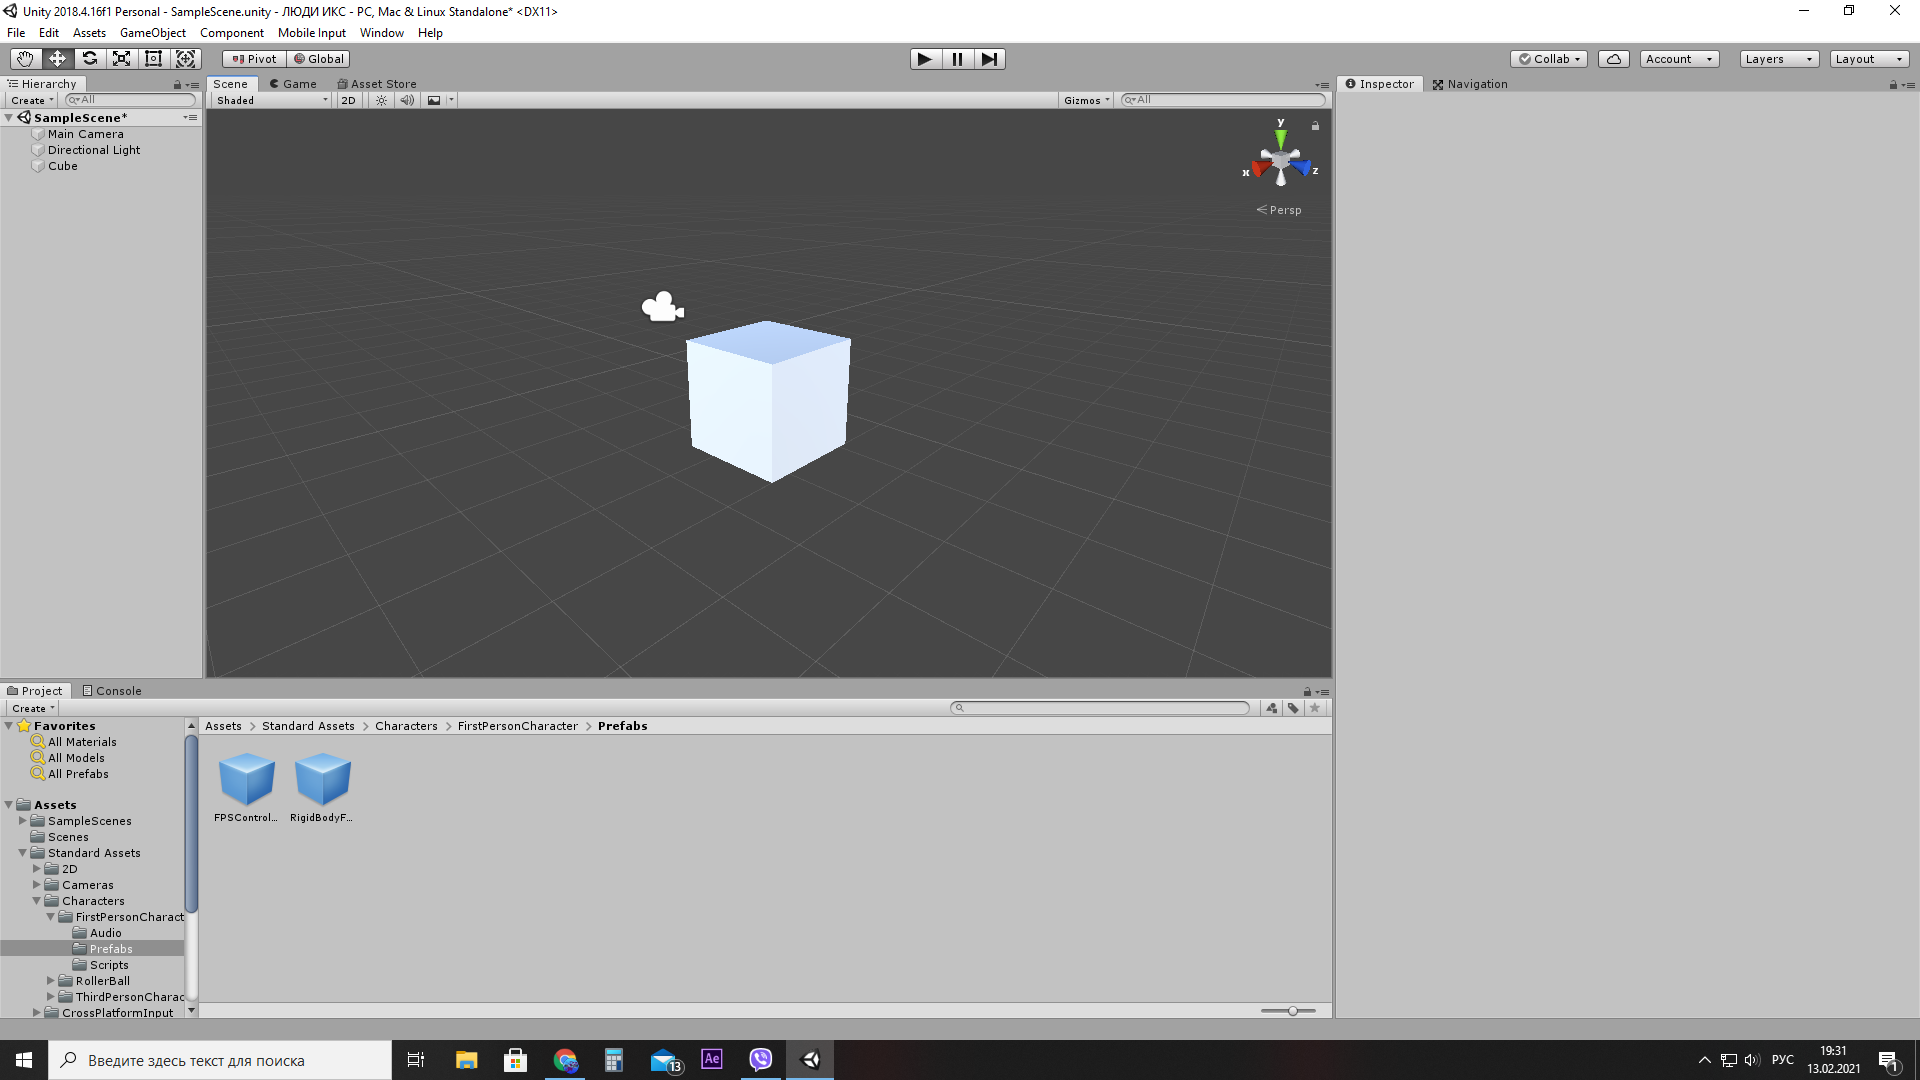Viewport: 1920px width, 1080px height.
Task: Click Standard Assets breadcrumb
Action: pyautogui.click(x=308, y=726)
